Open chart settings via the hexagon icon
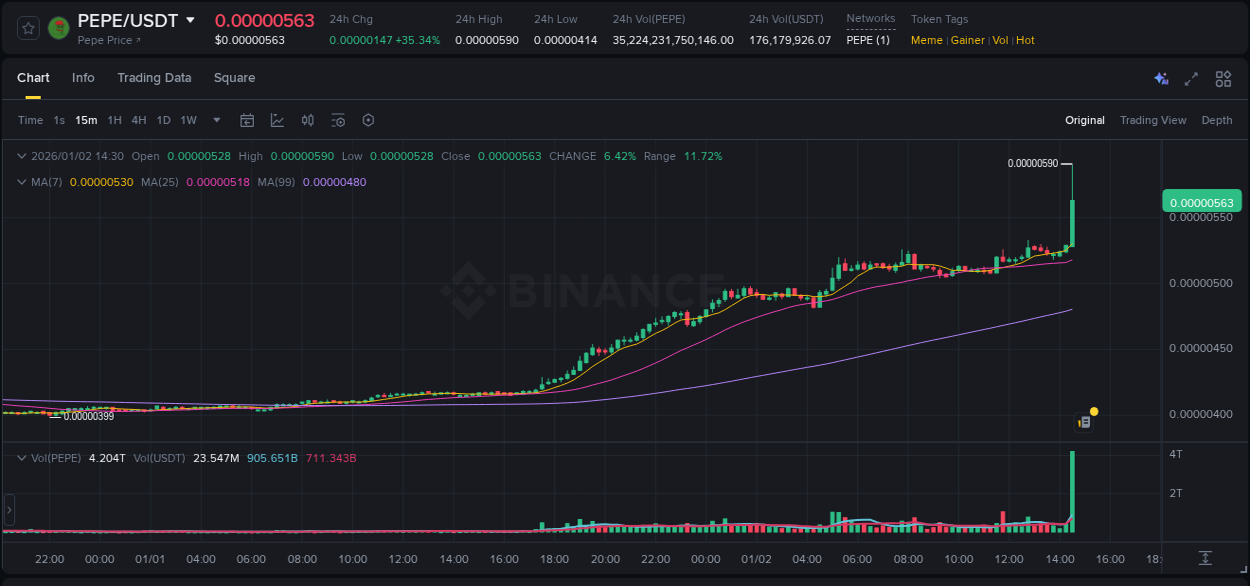The image size is (1250, 586). tap(368, 120)
